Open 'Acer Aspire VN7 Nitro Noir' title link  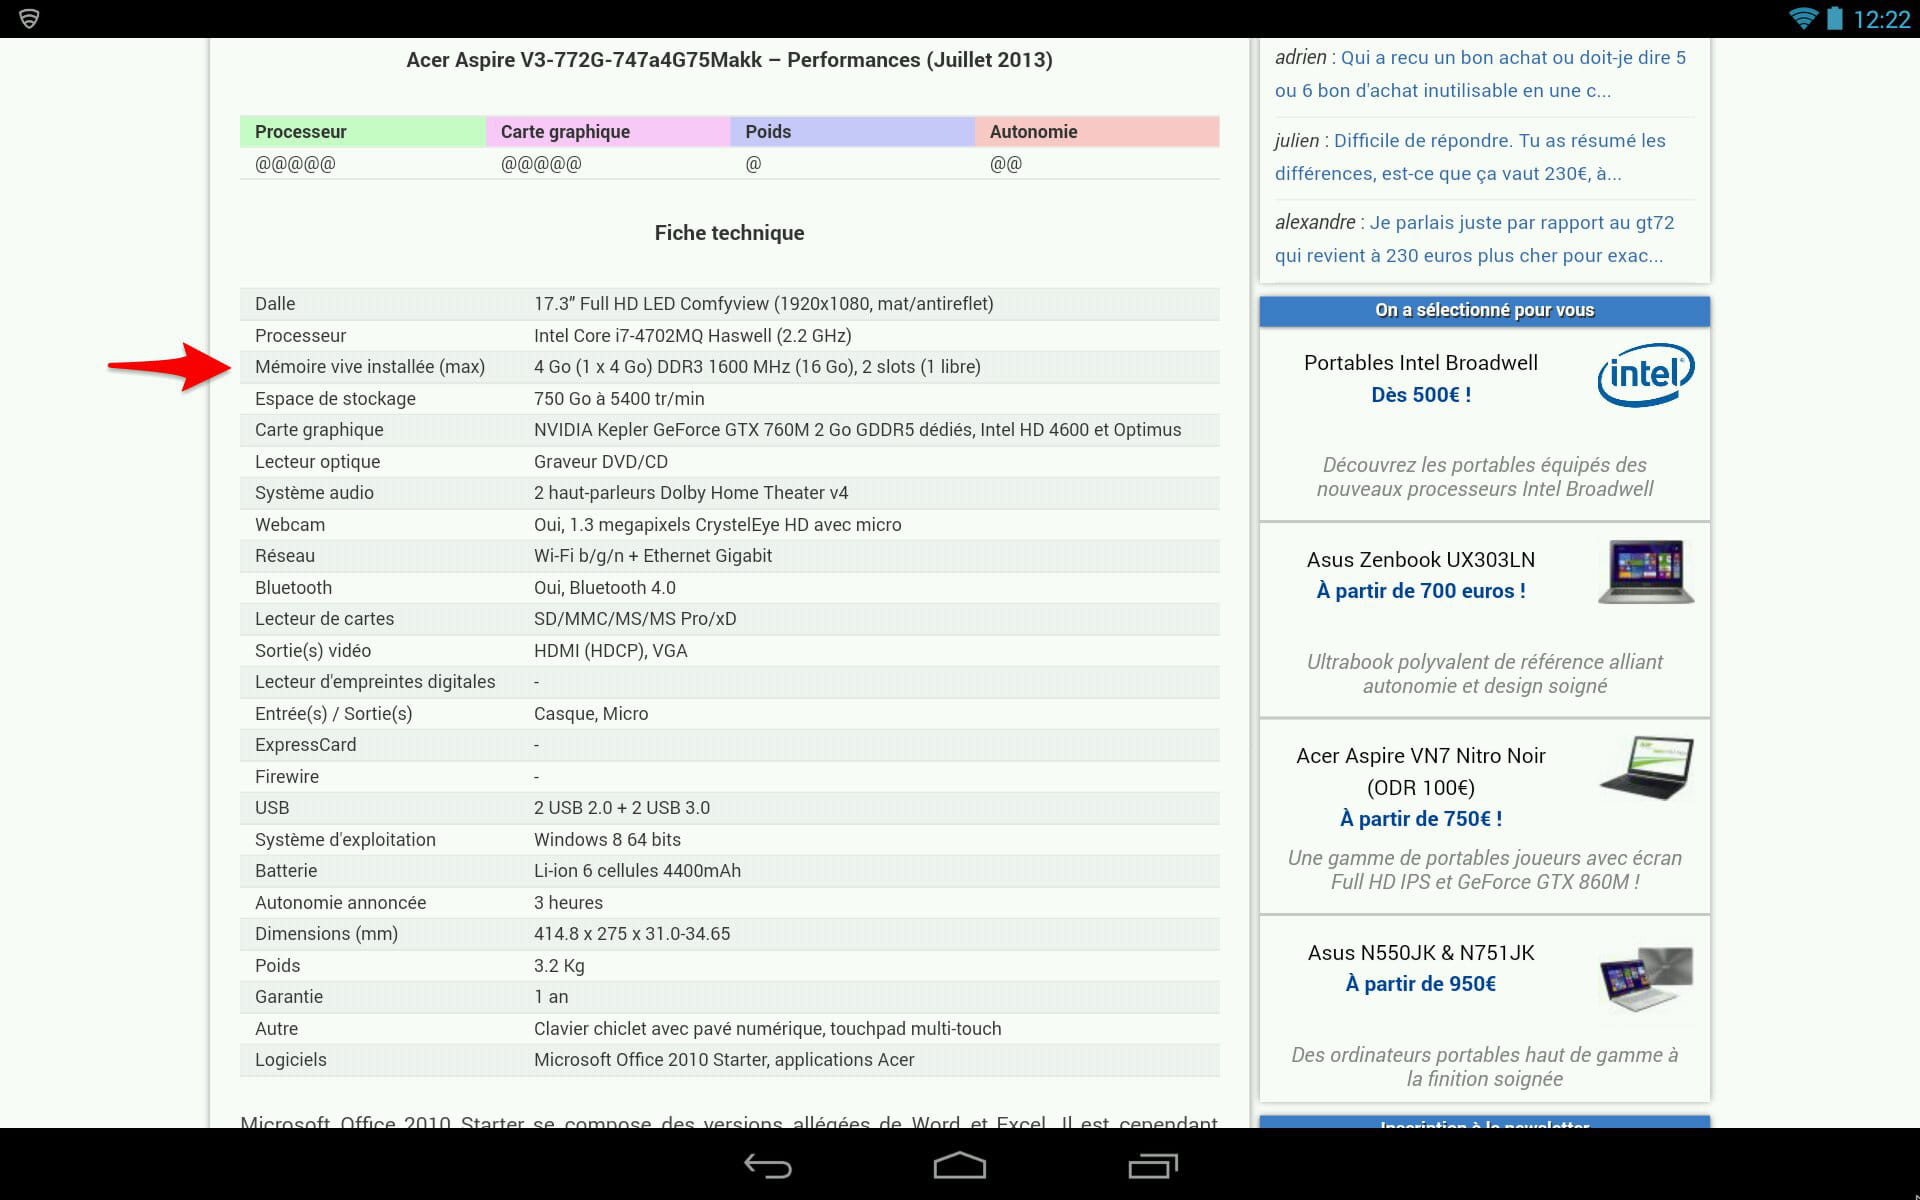tap(1420, 772)
